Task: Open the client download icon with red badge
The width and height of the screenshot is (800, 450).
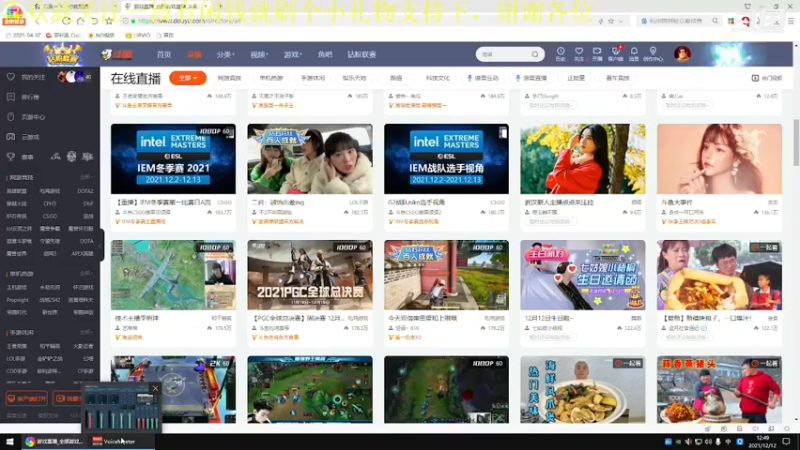Action: coord(616,53)
